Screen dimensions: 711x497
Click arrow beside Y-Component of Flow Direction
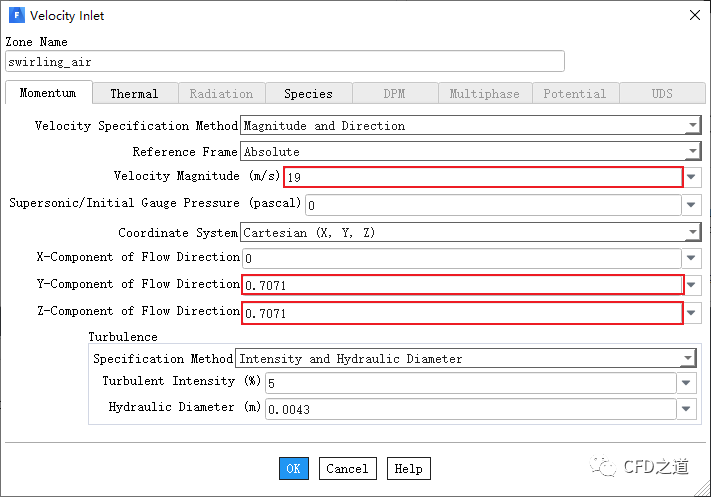tap(692, 285)
